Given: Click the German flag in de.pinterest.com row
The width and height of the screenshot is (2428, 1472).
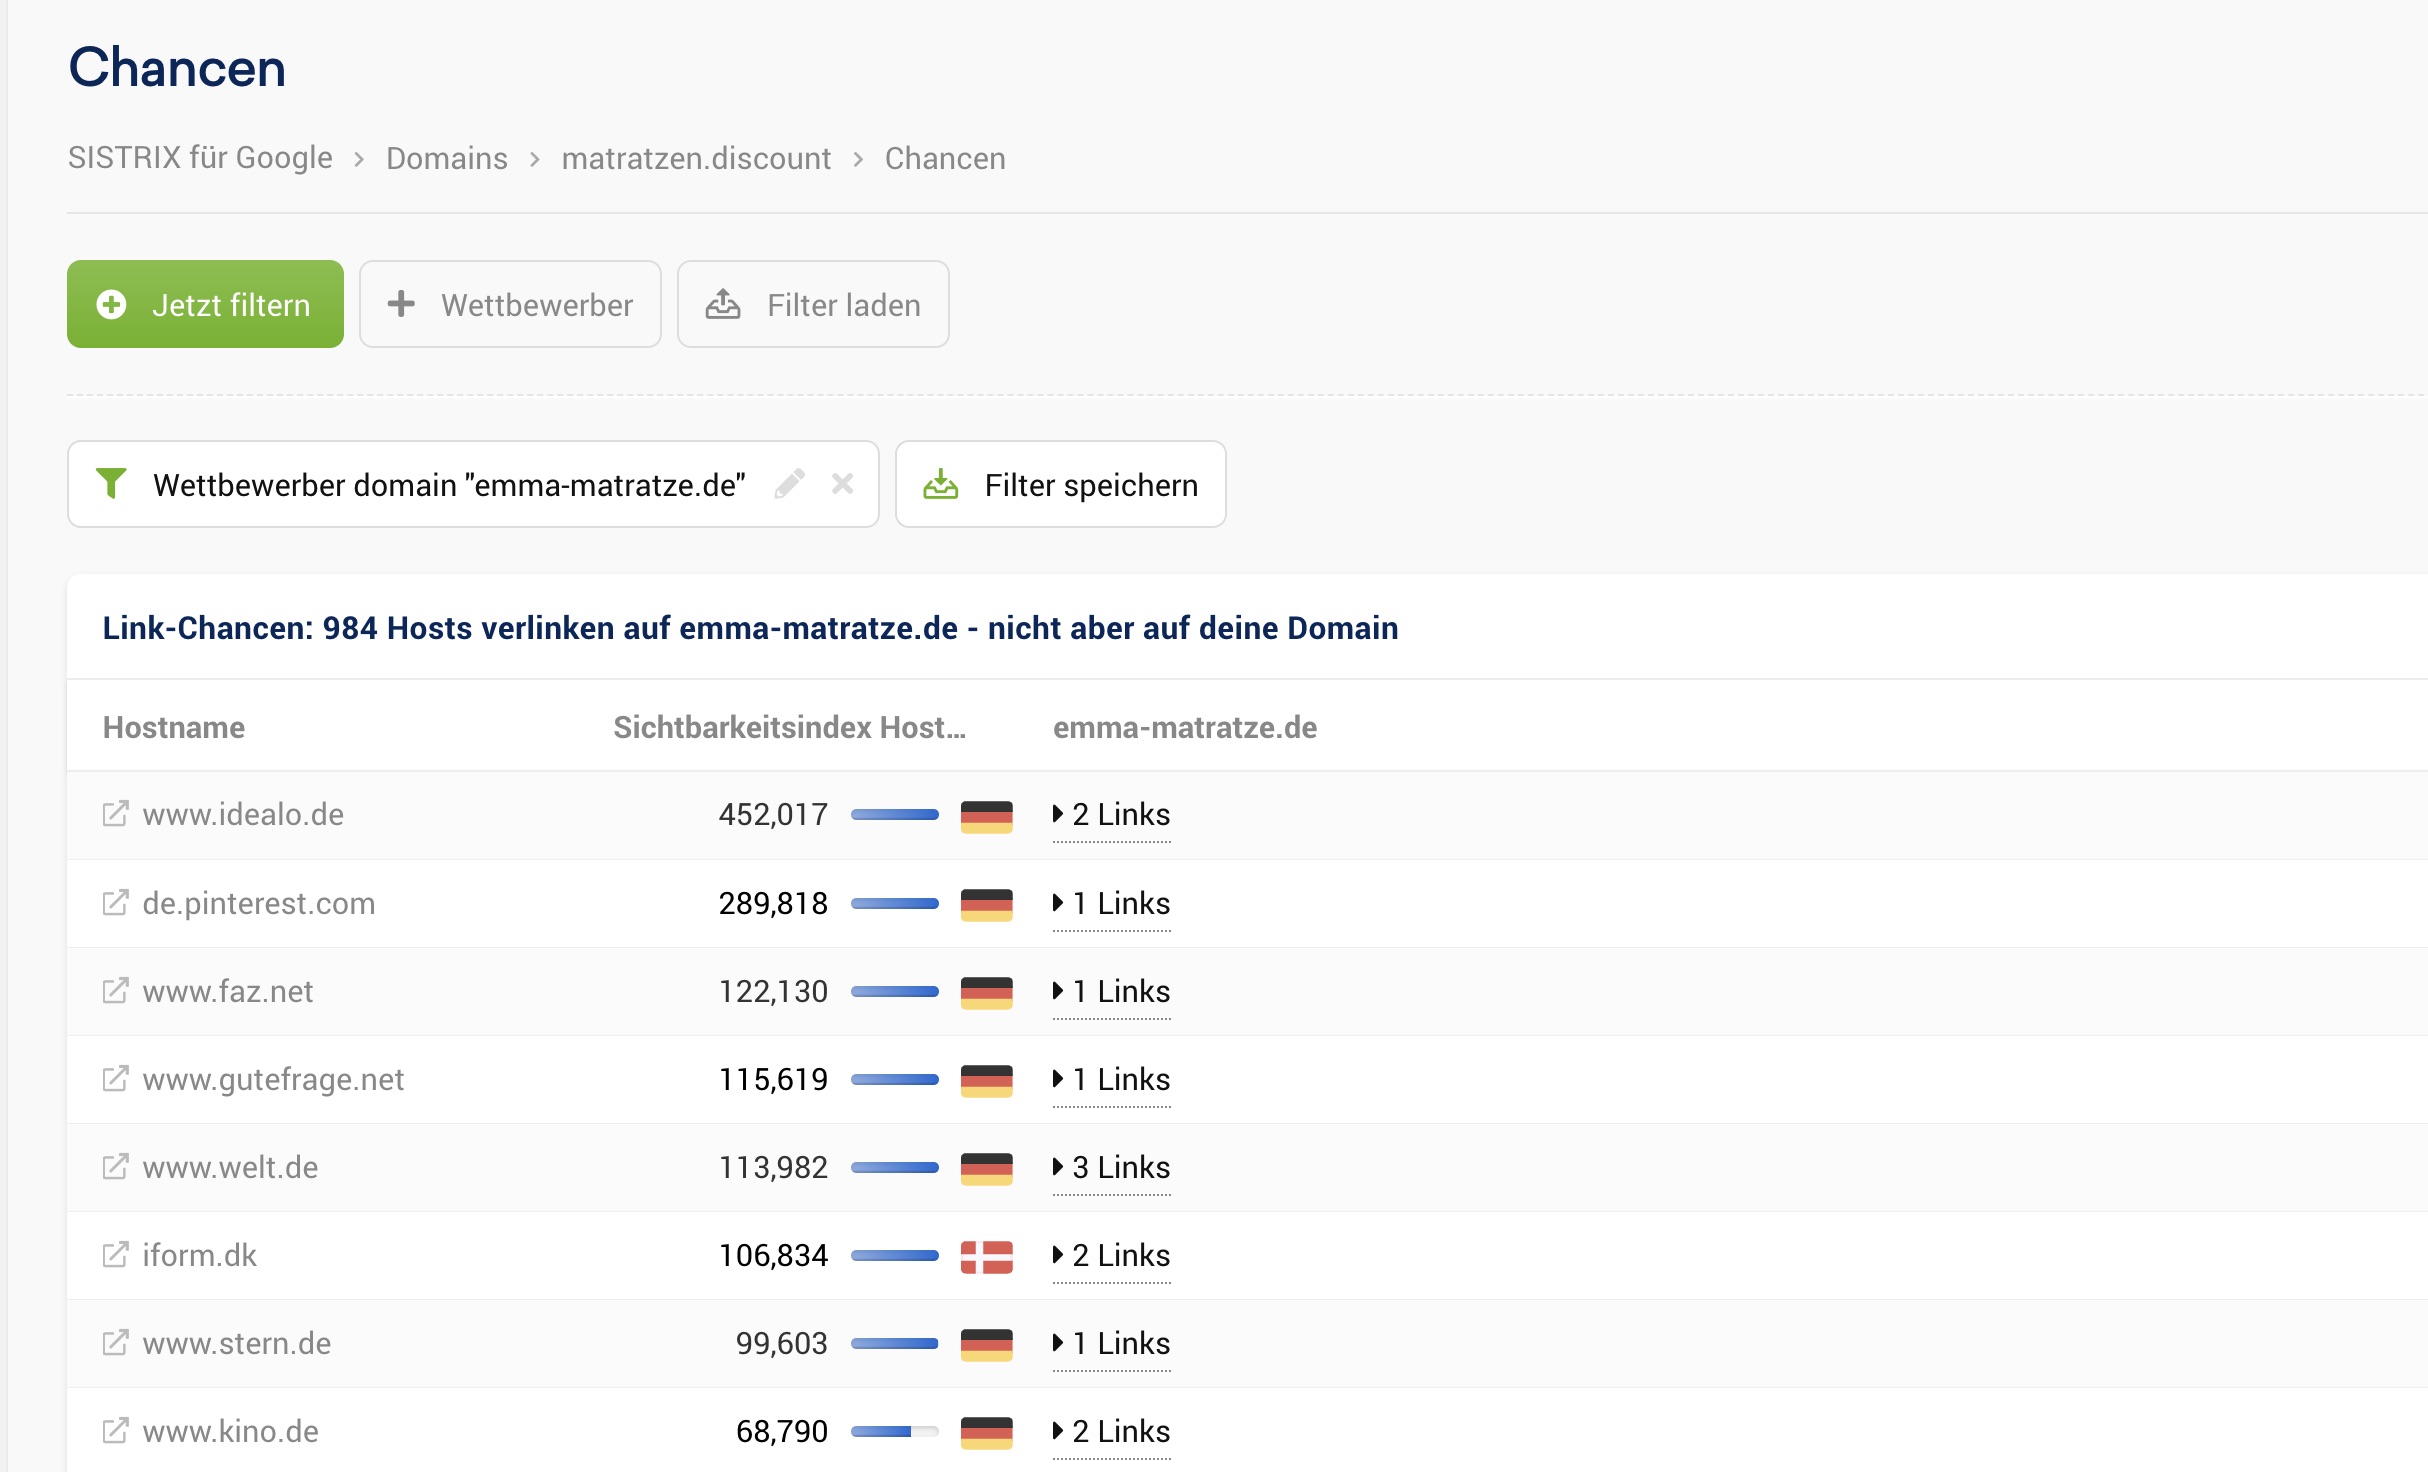Looking at the screenshot, I should (986, 905).
